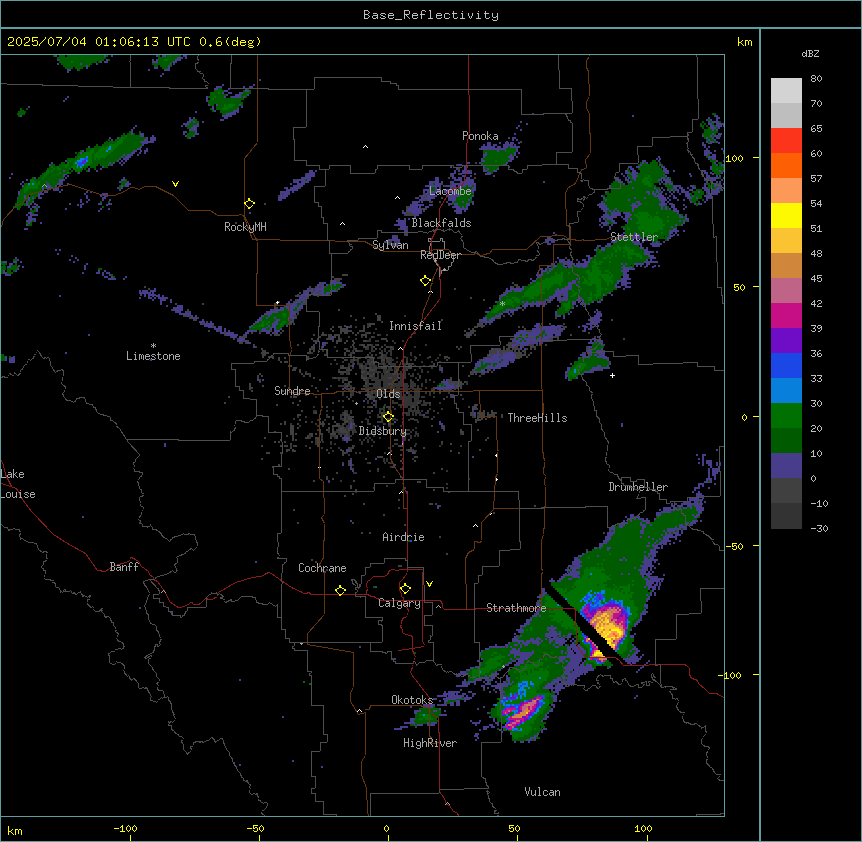Click the Stettler label

[634, 237]
